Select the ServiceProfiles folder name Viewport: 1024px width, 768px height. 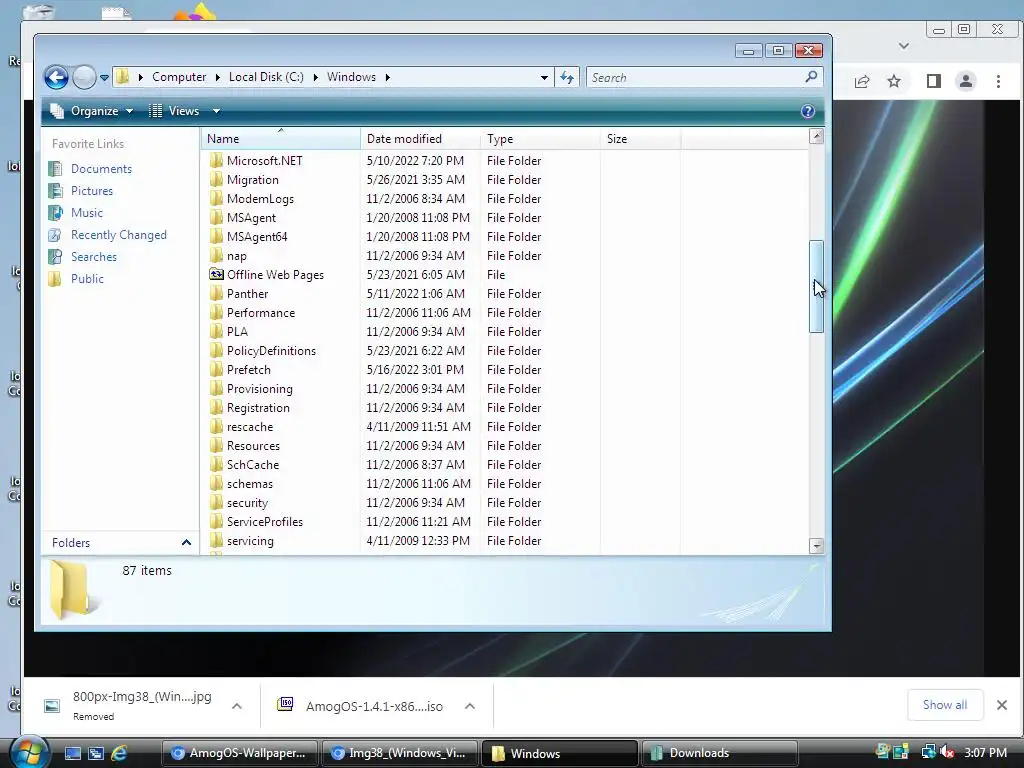tap(265, 522)
